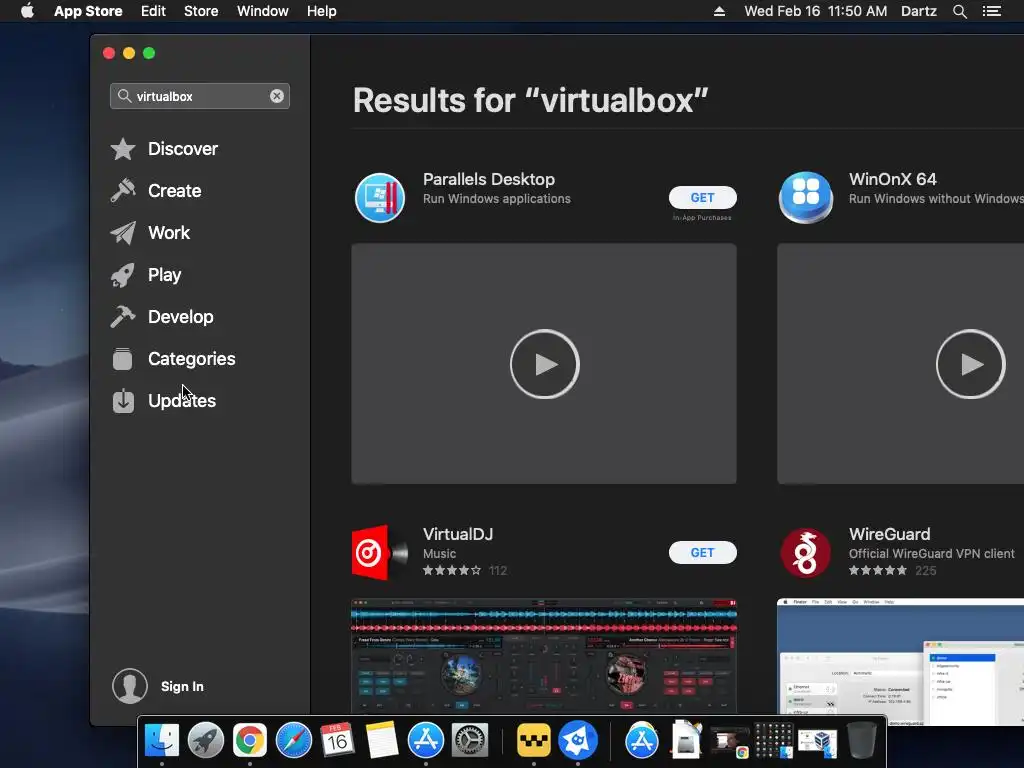
Task: Open Launchpad from the Dock
Action: (206, 741)
